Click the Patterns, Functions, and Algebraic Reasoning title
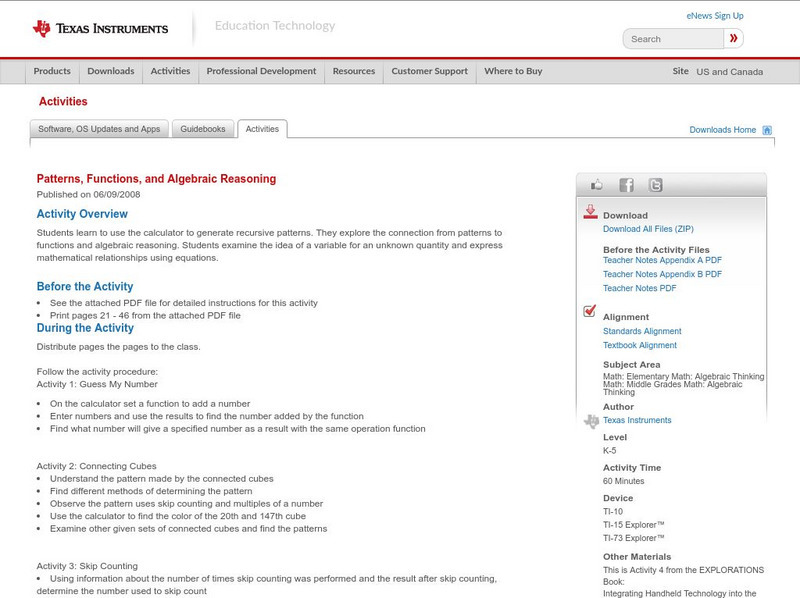This screenshot has height=598, width=800. click(156, 179)
